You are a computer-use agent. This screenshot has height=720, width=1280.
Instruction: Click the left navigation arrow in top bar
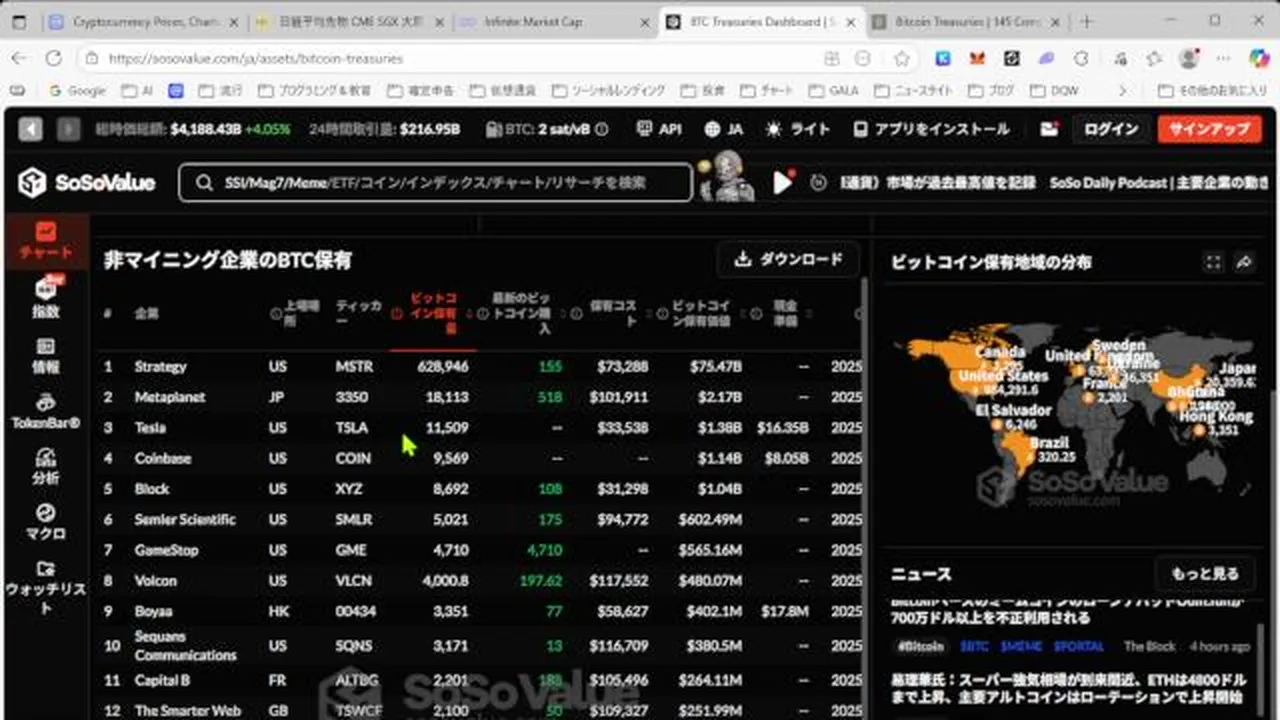(31, 129)
